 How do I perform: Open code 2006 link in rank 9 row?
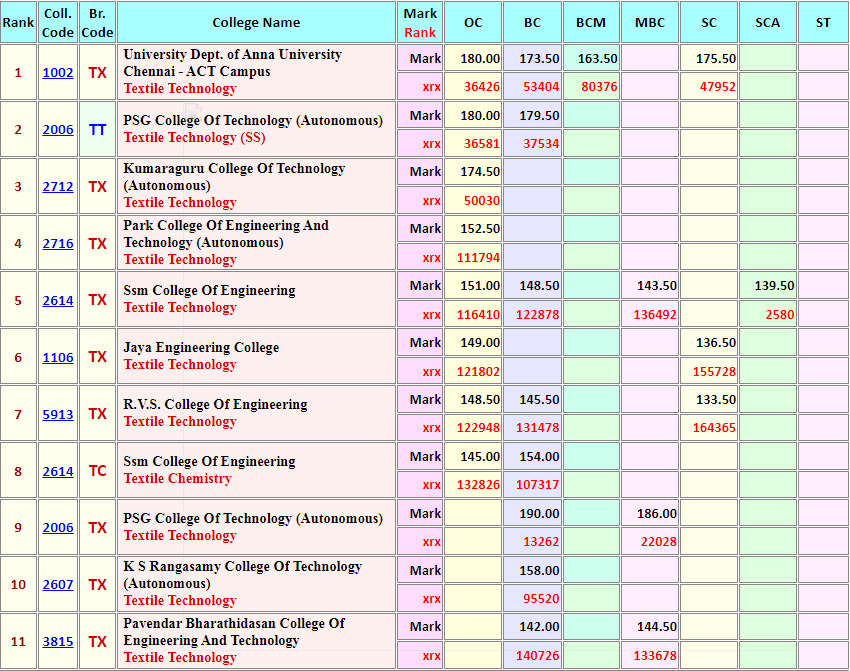pyautogui.click(x=58, y=527)
